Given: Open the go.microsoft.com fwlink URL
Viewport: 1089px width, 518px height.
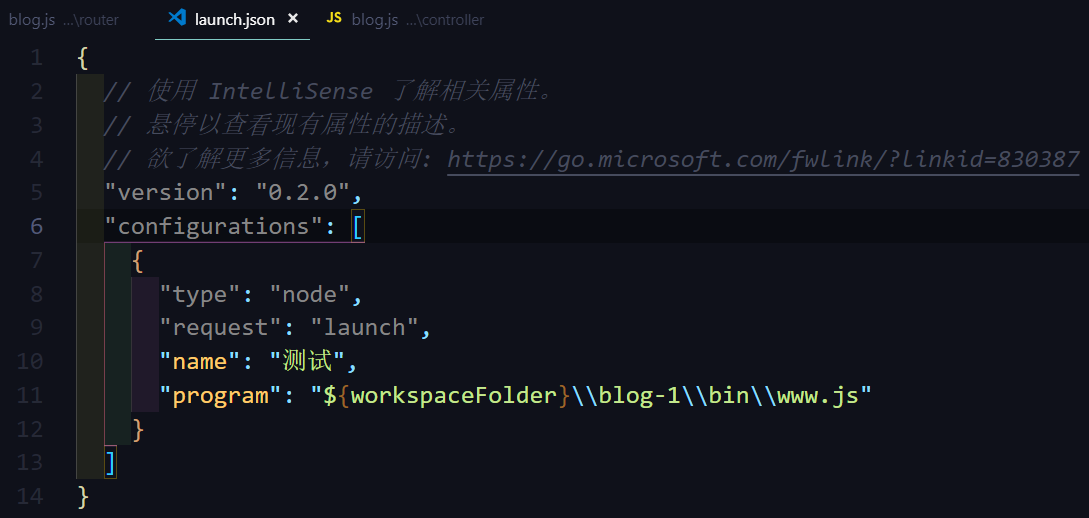Looking at the screenshot, I should click(x=763, y=159).
